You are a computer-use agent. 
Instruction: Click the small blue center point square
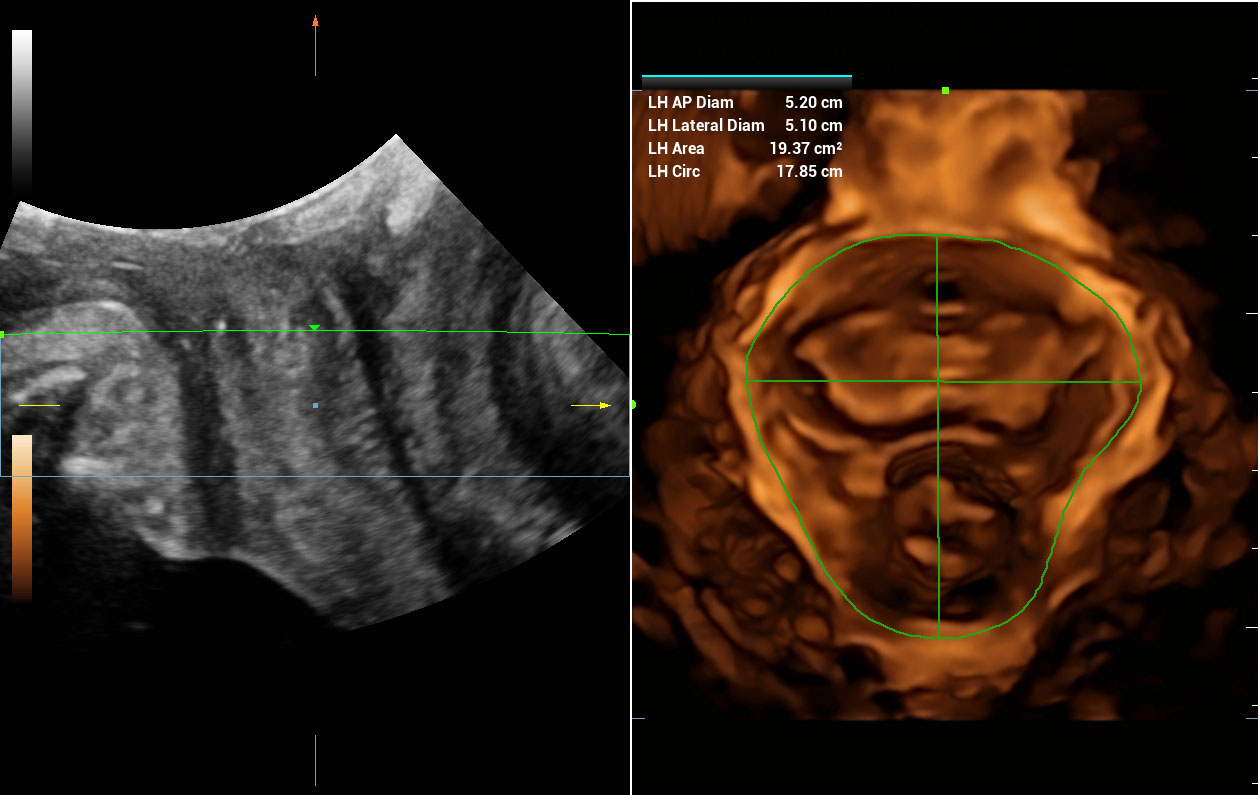pyautogui.click(x=315, y=405)
